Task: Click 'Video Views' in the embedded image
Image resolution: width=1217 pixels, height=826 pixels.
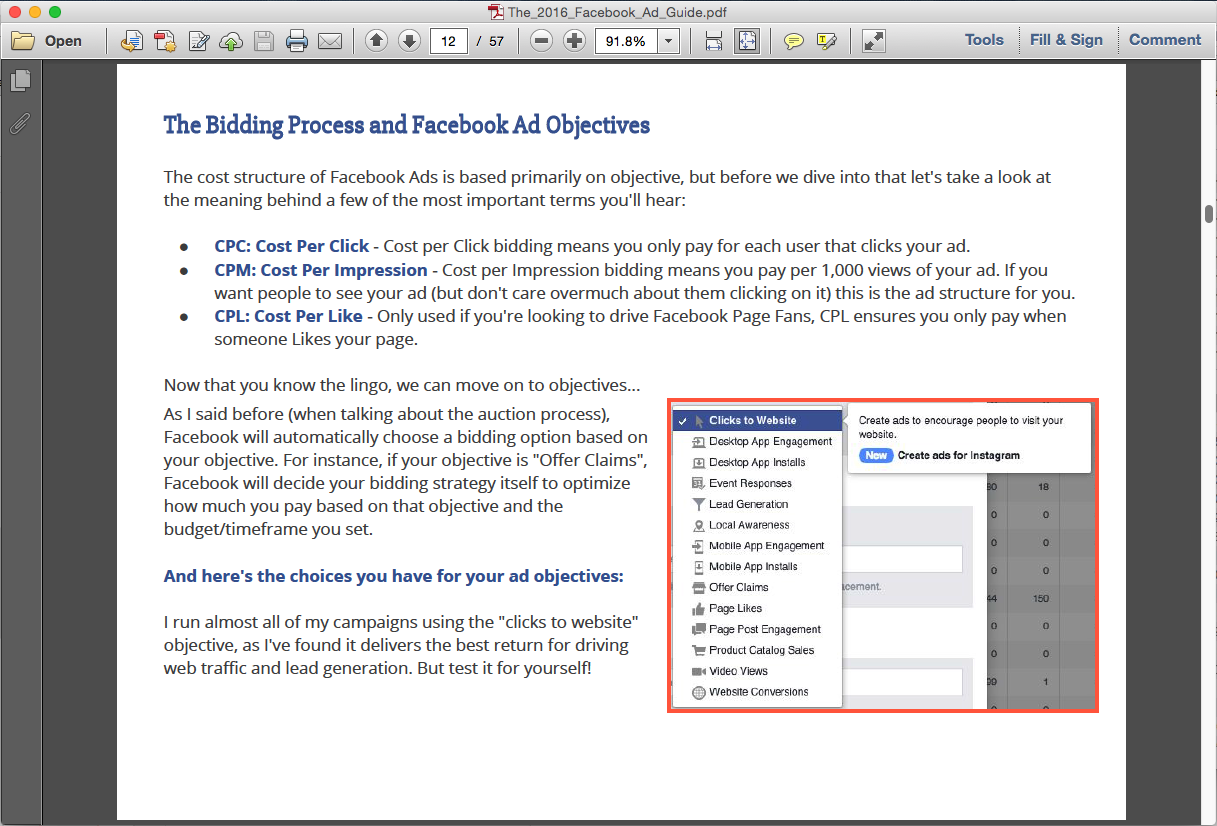Action: pos(739,671)
